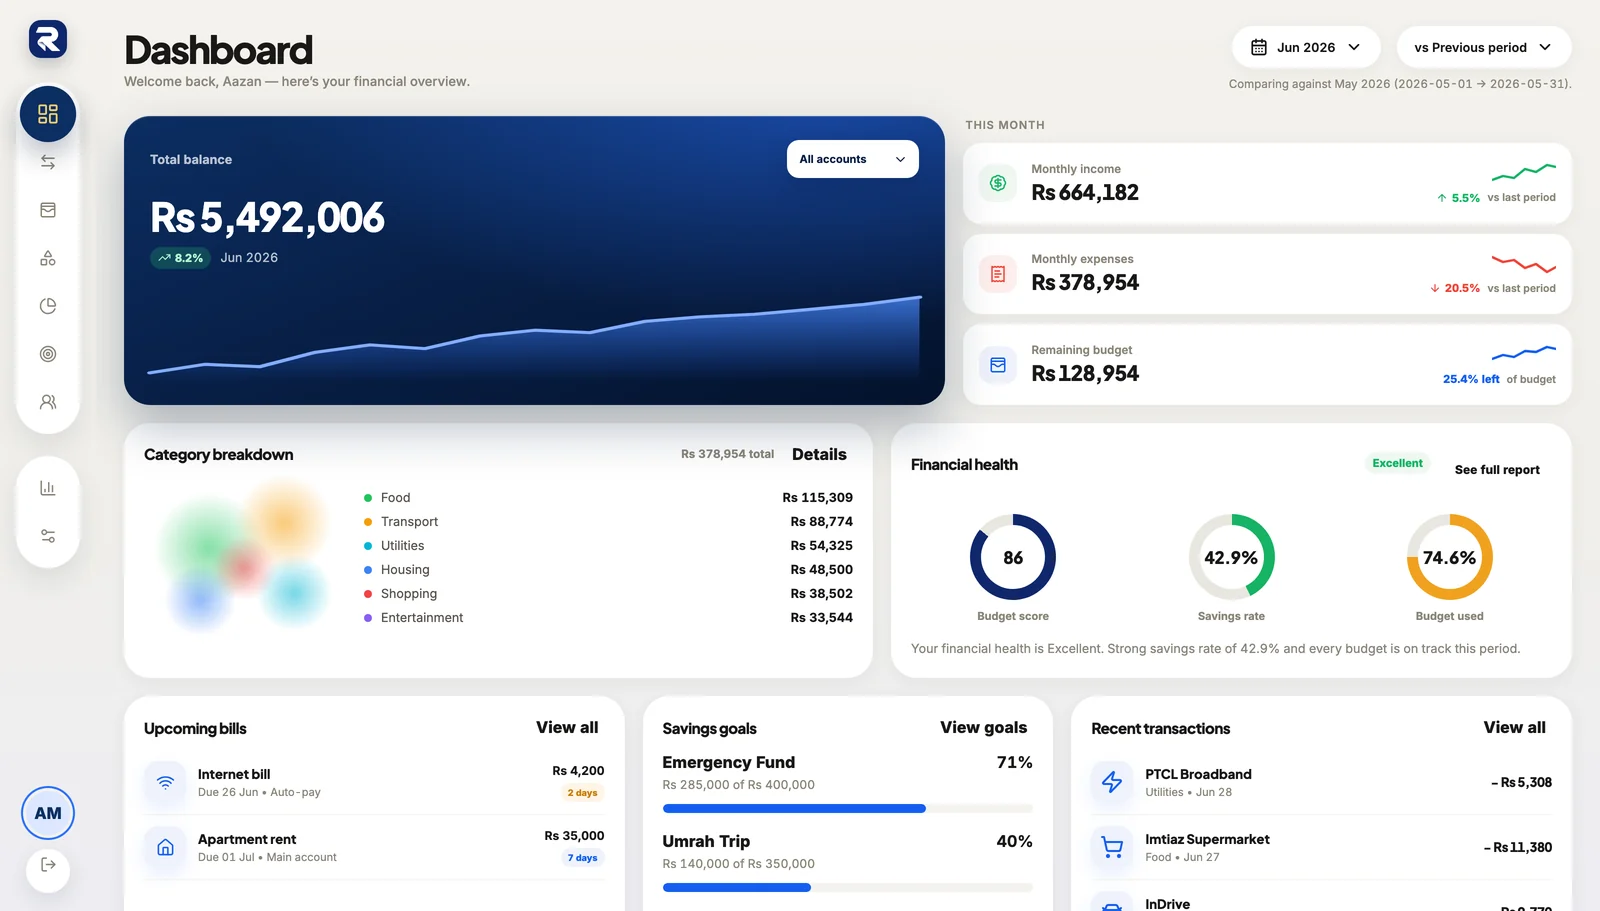1600x911 pixels.
Task: Open the pie chart analytics icon in sidebar
Action: [48, 306]
